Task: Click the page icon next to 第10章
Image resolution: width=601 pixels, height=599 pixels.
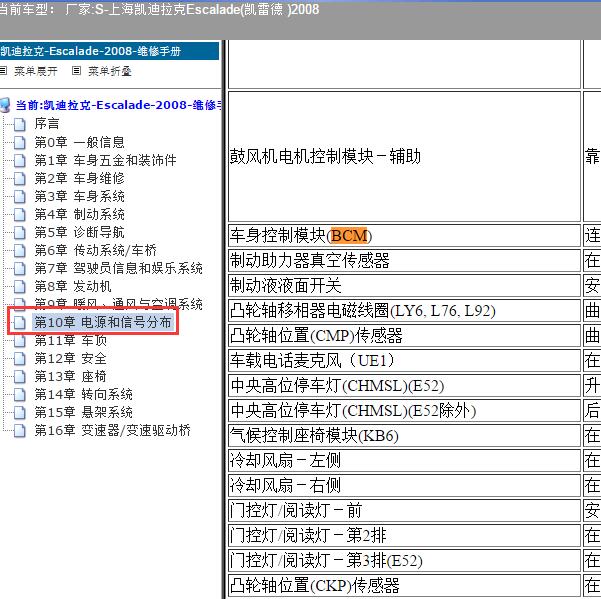Action: 20,323
